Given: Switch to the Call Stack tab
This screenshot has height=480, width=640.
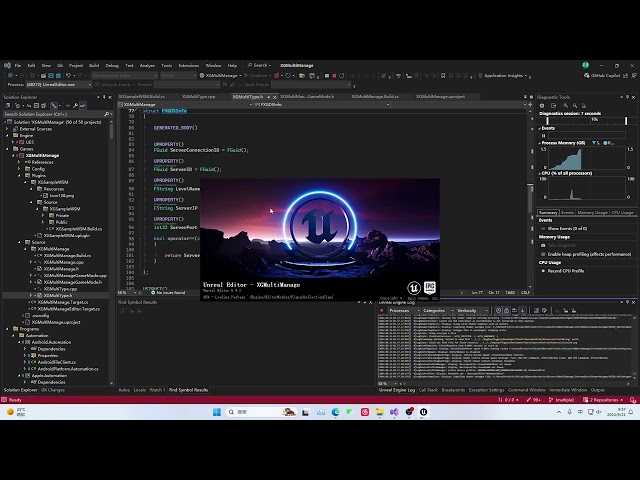Looking at the screenshot, I should coord(428,390).
